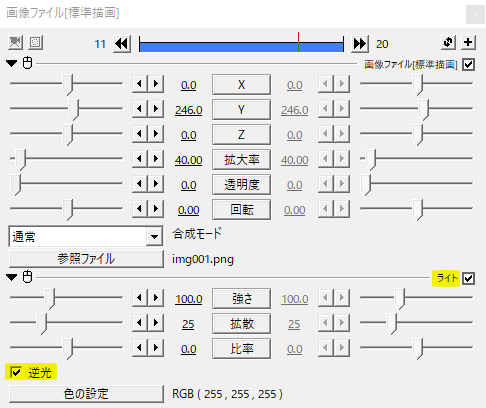Image resolution: width=486 pixels, height=408 pixels.
Task: Click the 拡大率 parameter button
Action: tap(241, 160)
